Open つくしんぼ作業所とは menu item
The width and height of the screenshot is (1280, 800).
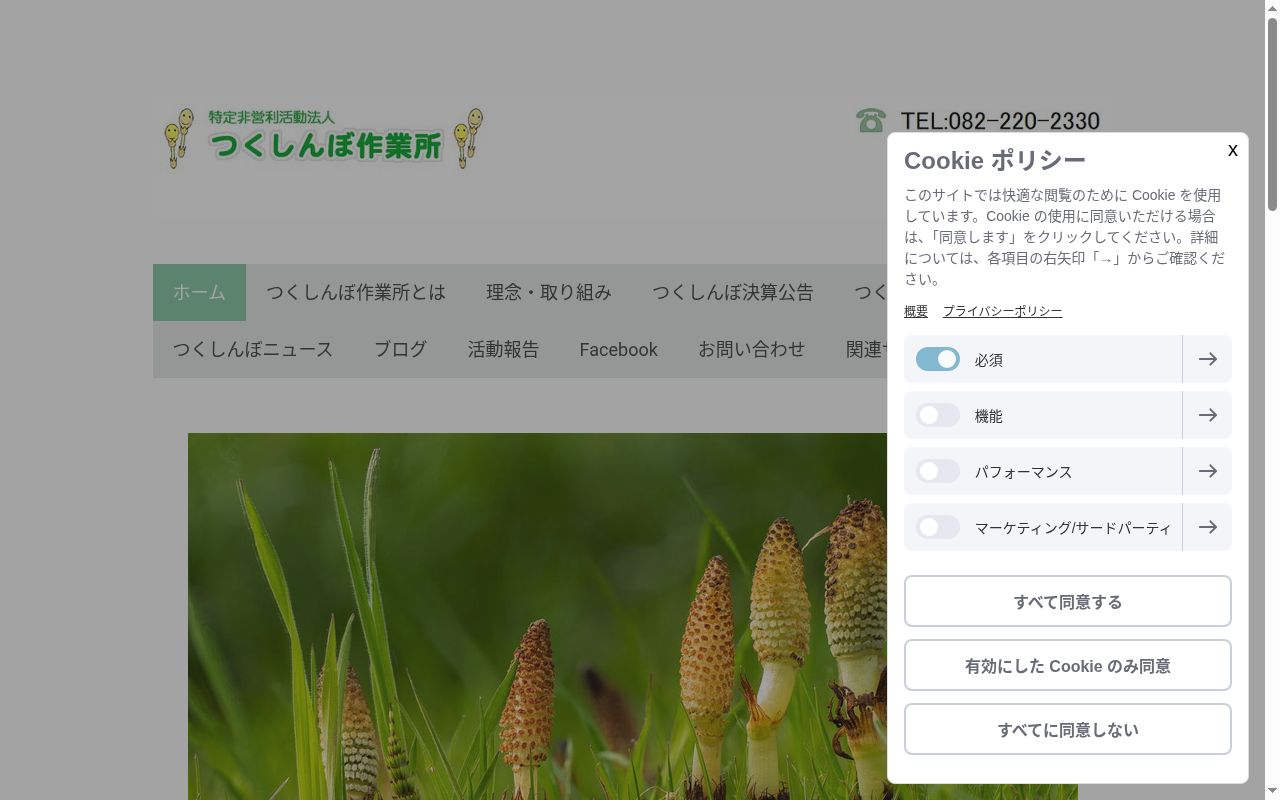[x=356, y=292]
